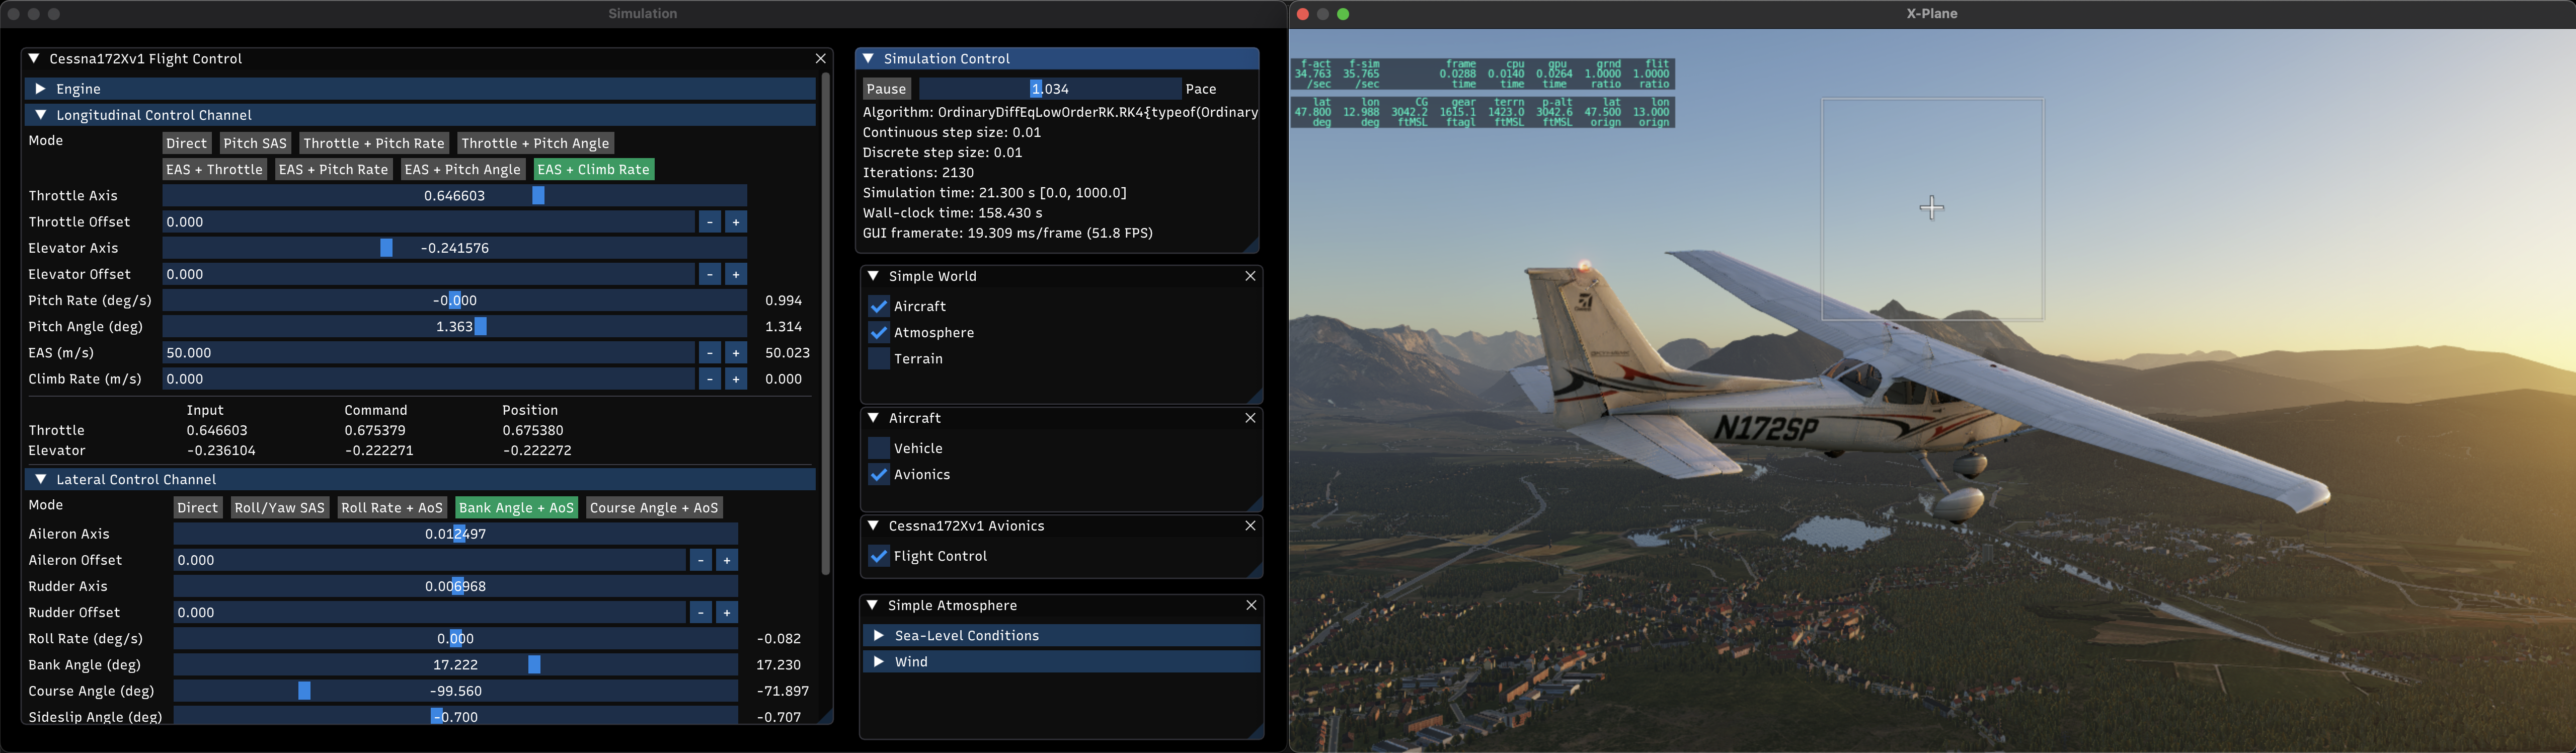Adjust the Bank Angle slider
The height and width of the screenshot is (753, 2576).
(456, 665)
